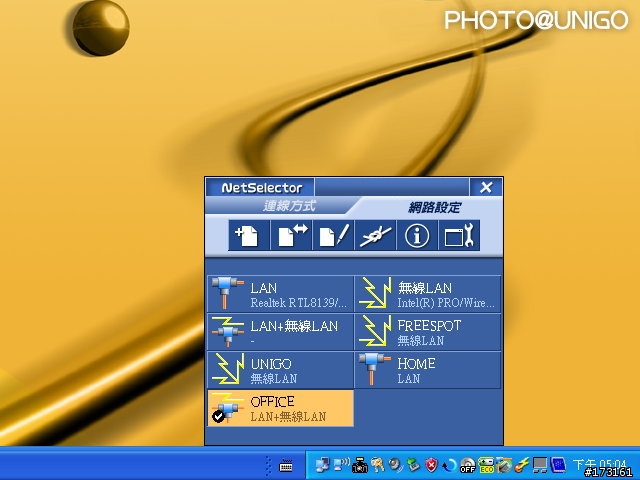This screenshot has height=480, width=640.
Task: Close the NetSelector window
Action: [486, 187]
